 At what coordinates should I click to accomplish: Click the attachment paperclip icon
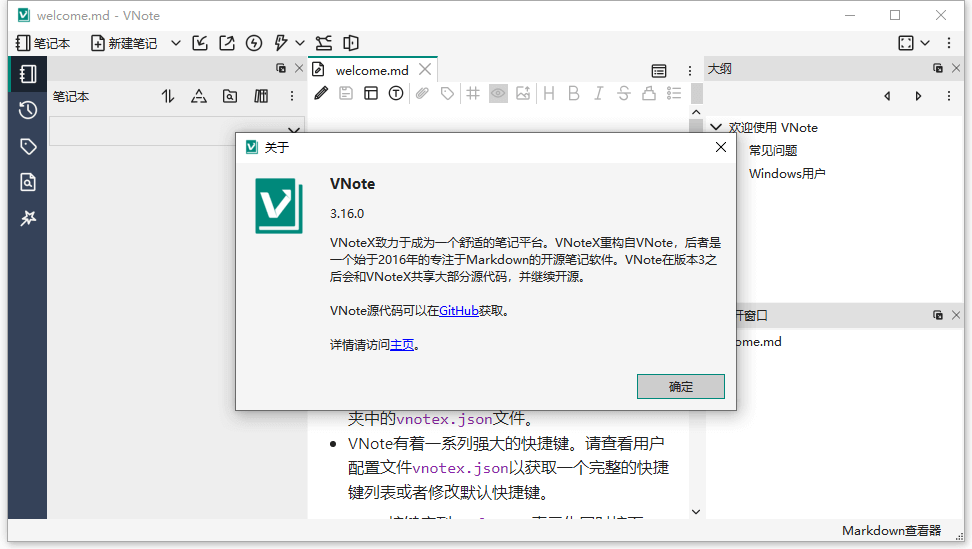coord(422,94)
